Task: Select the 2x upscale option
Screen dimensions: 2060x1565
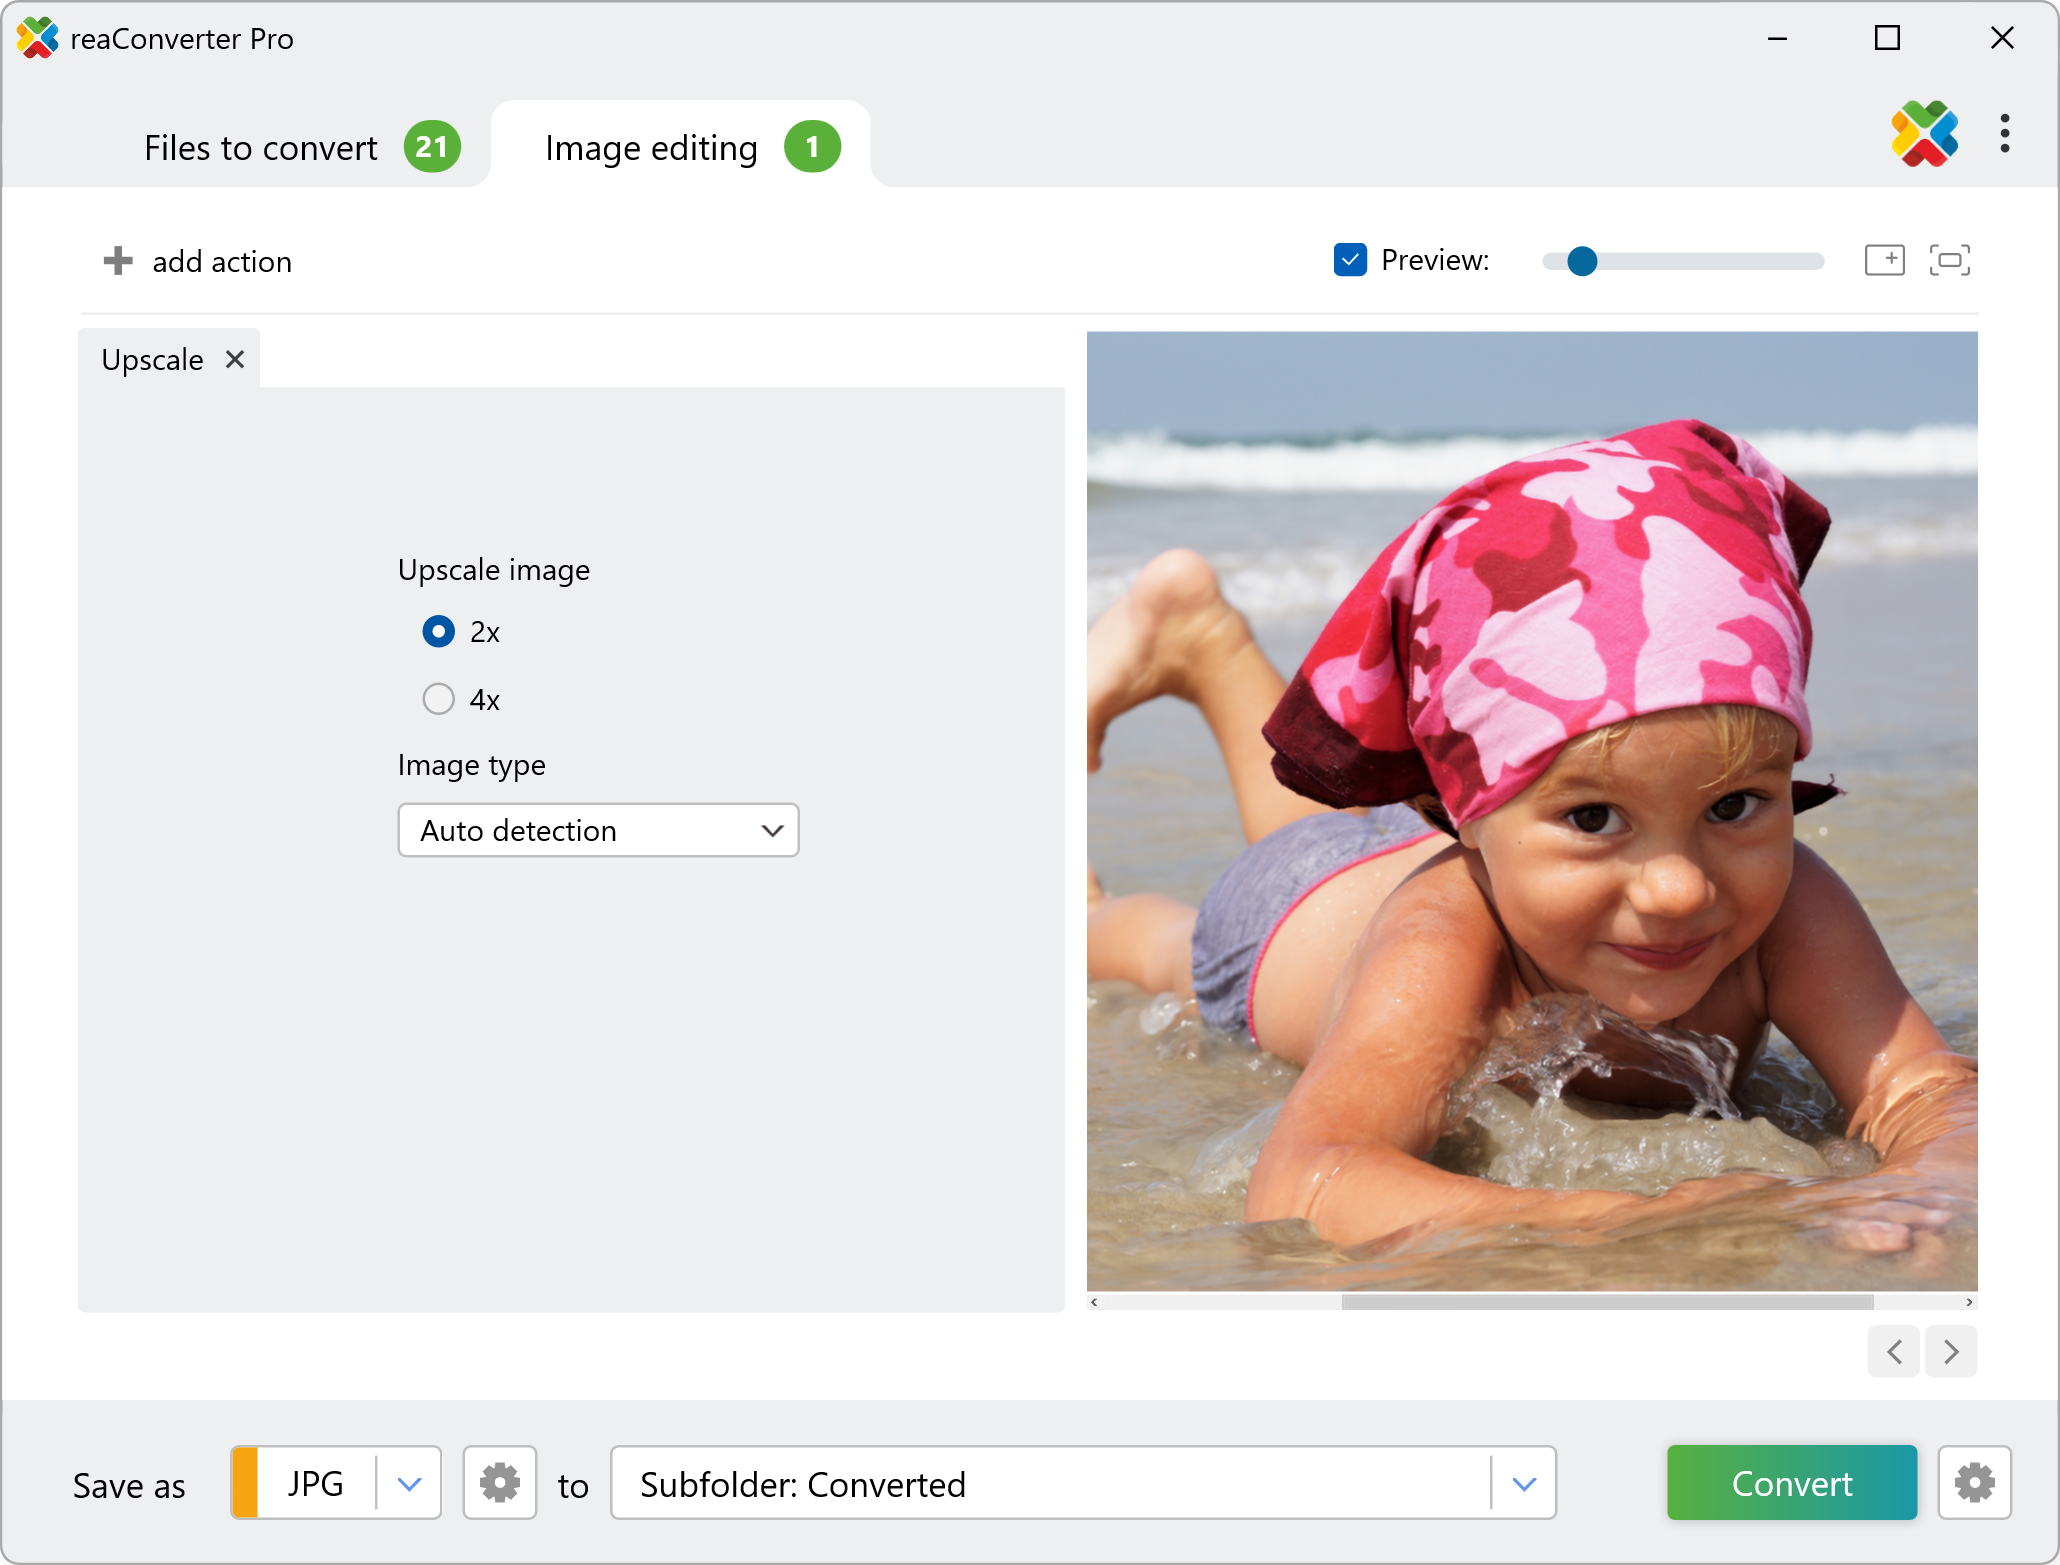Action: (x=438, y=632)
